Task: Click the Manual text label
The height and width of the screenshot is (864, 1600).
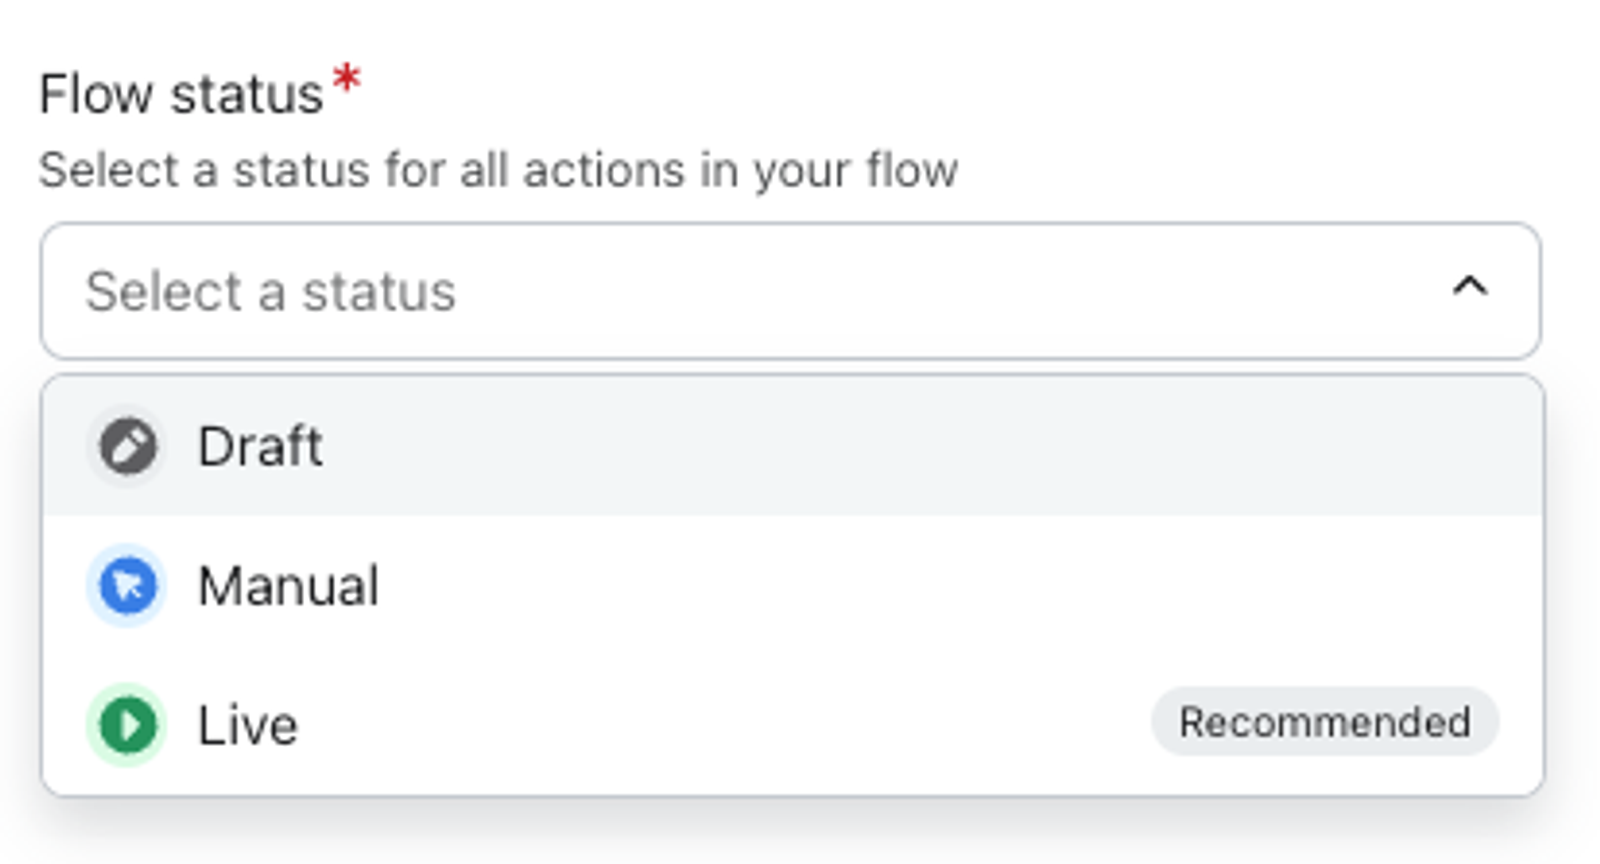Action: (288, 586)
